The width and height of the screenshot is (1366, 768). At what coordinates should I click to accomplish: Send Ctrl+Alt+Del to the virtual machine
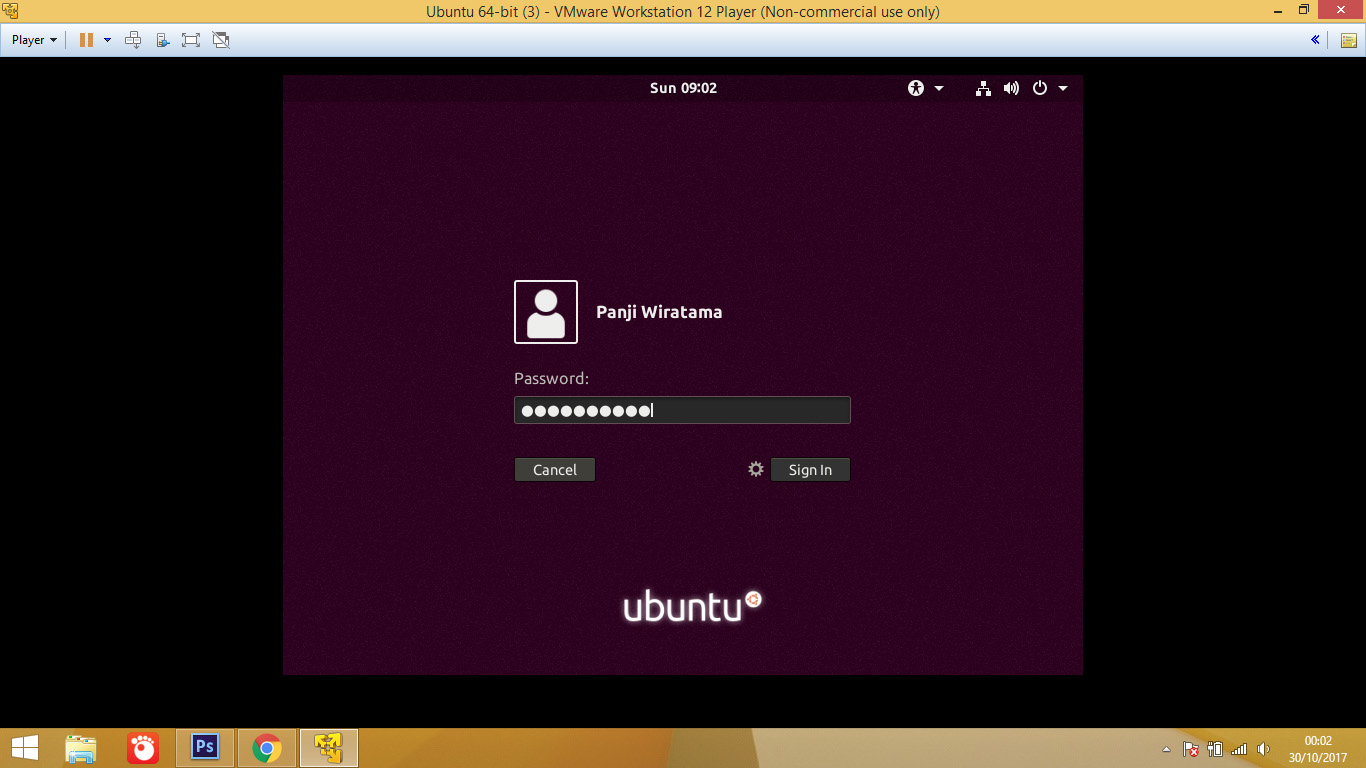pyautogui.click(x=133, y=40)
